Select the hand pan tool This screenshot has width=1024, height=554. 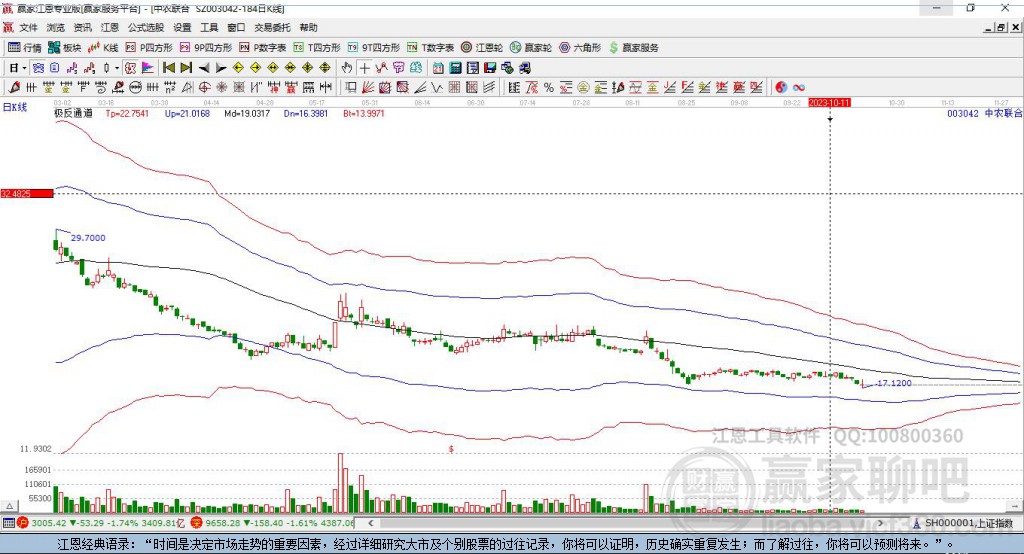pos(347,68)
